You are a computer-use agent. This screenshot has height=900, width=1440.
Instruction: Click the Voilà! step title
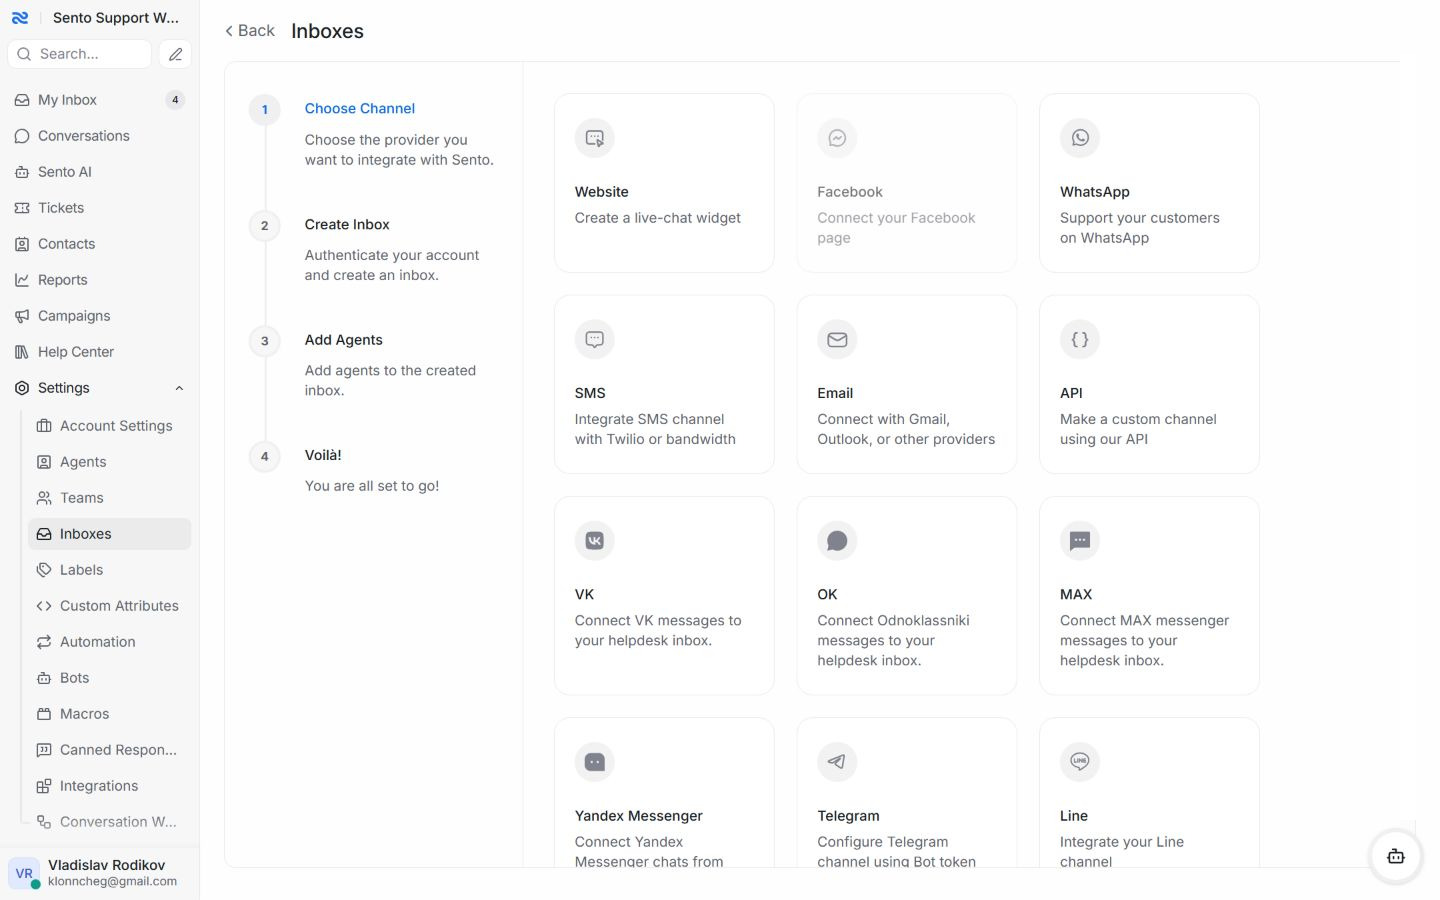point(323,455)
